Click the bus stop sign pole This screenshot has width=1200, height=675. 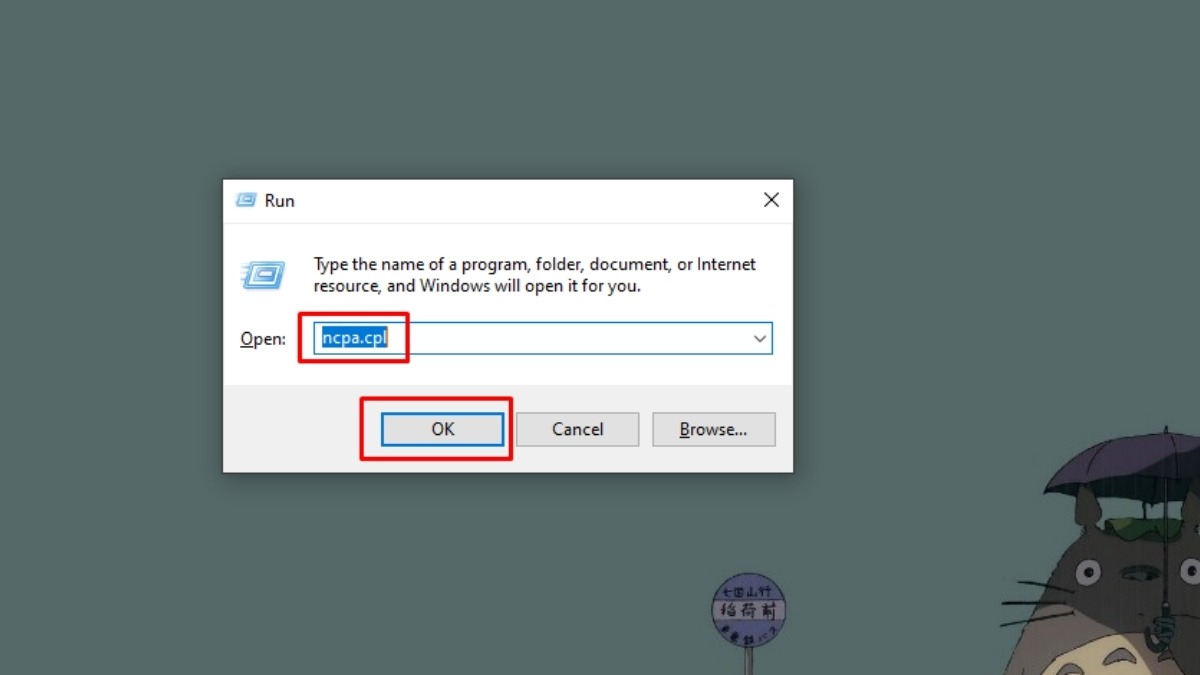pyautogui.click(x=748, y=660)
